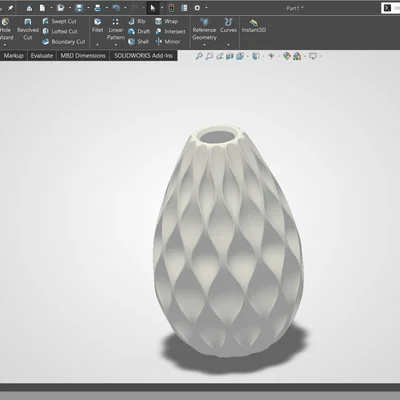Select the Wrap tool
The height and width of the screenshot is (400, 400).
point(166,21)
